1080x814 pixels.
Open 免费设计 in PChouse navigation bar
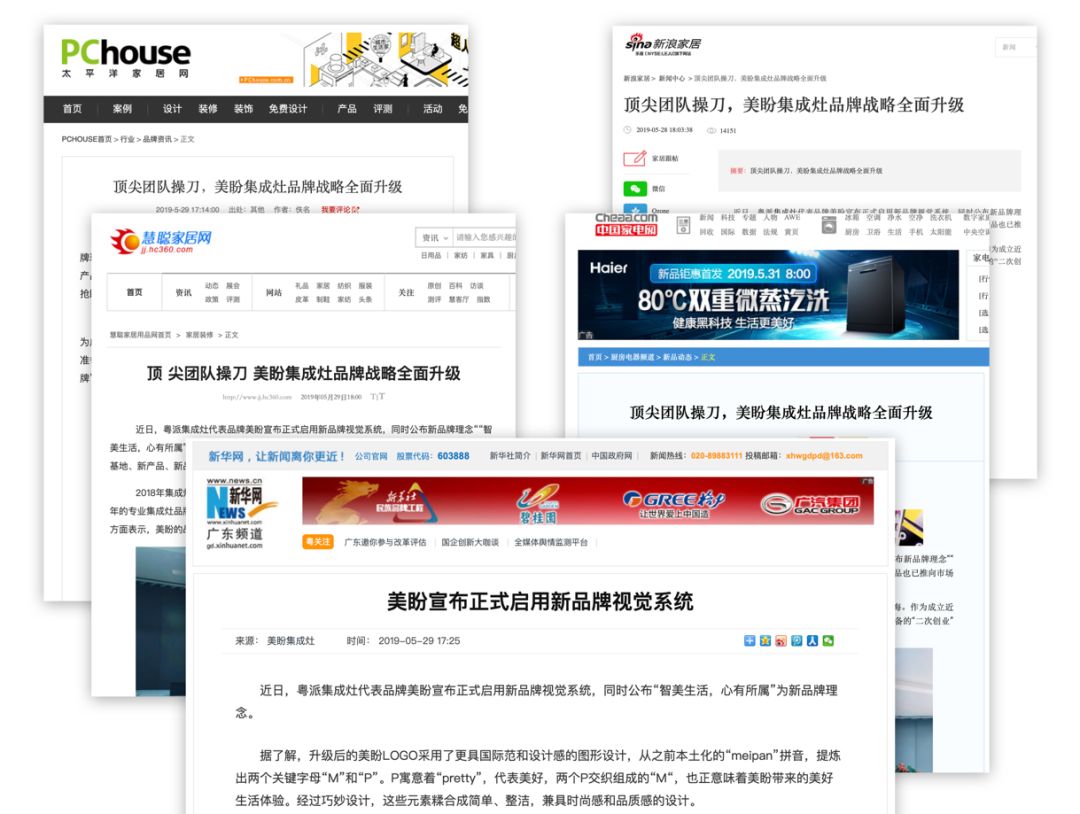coord(288,109)
